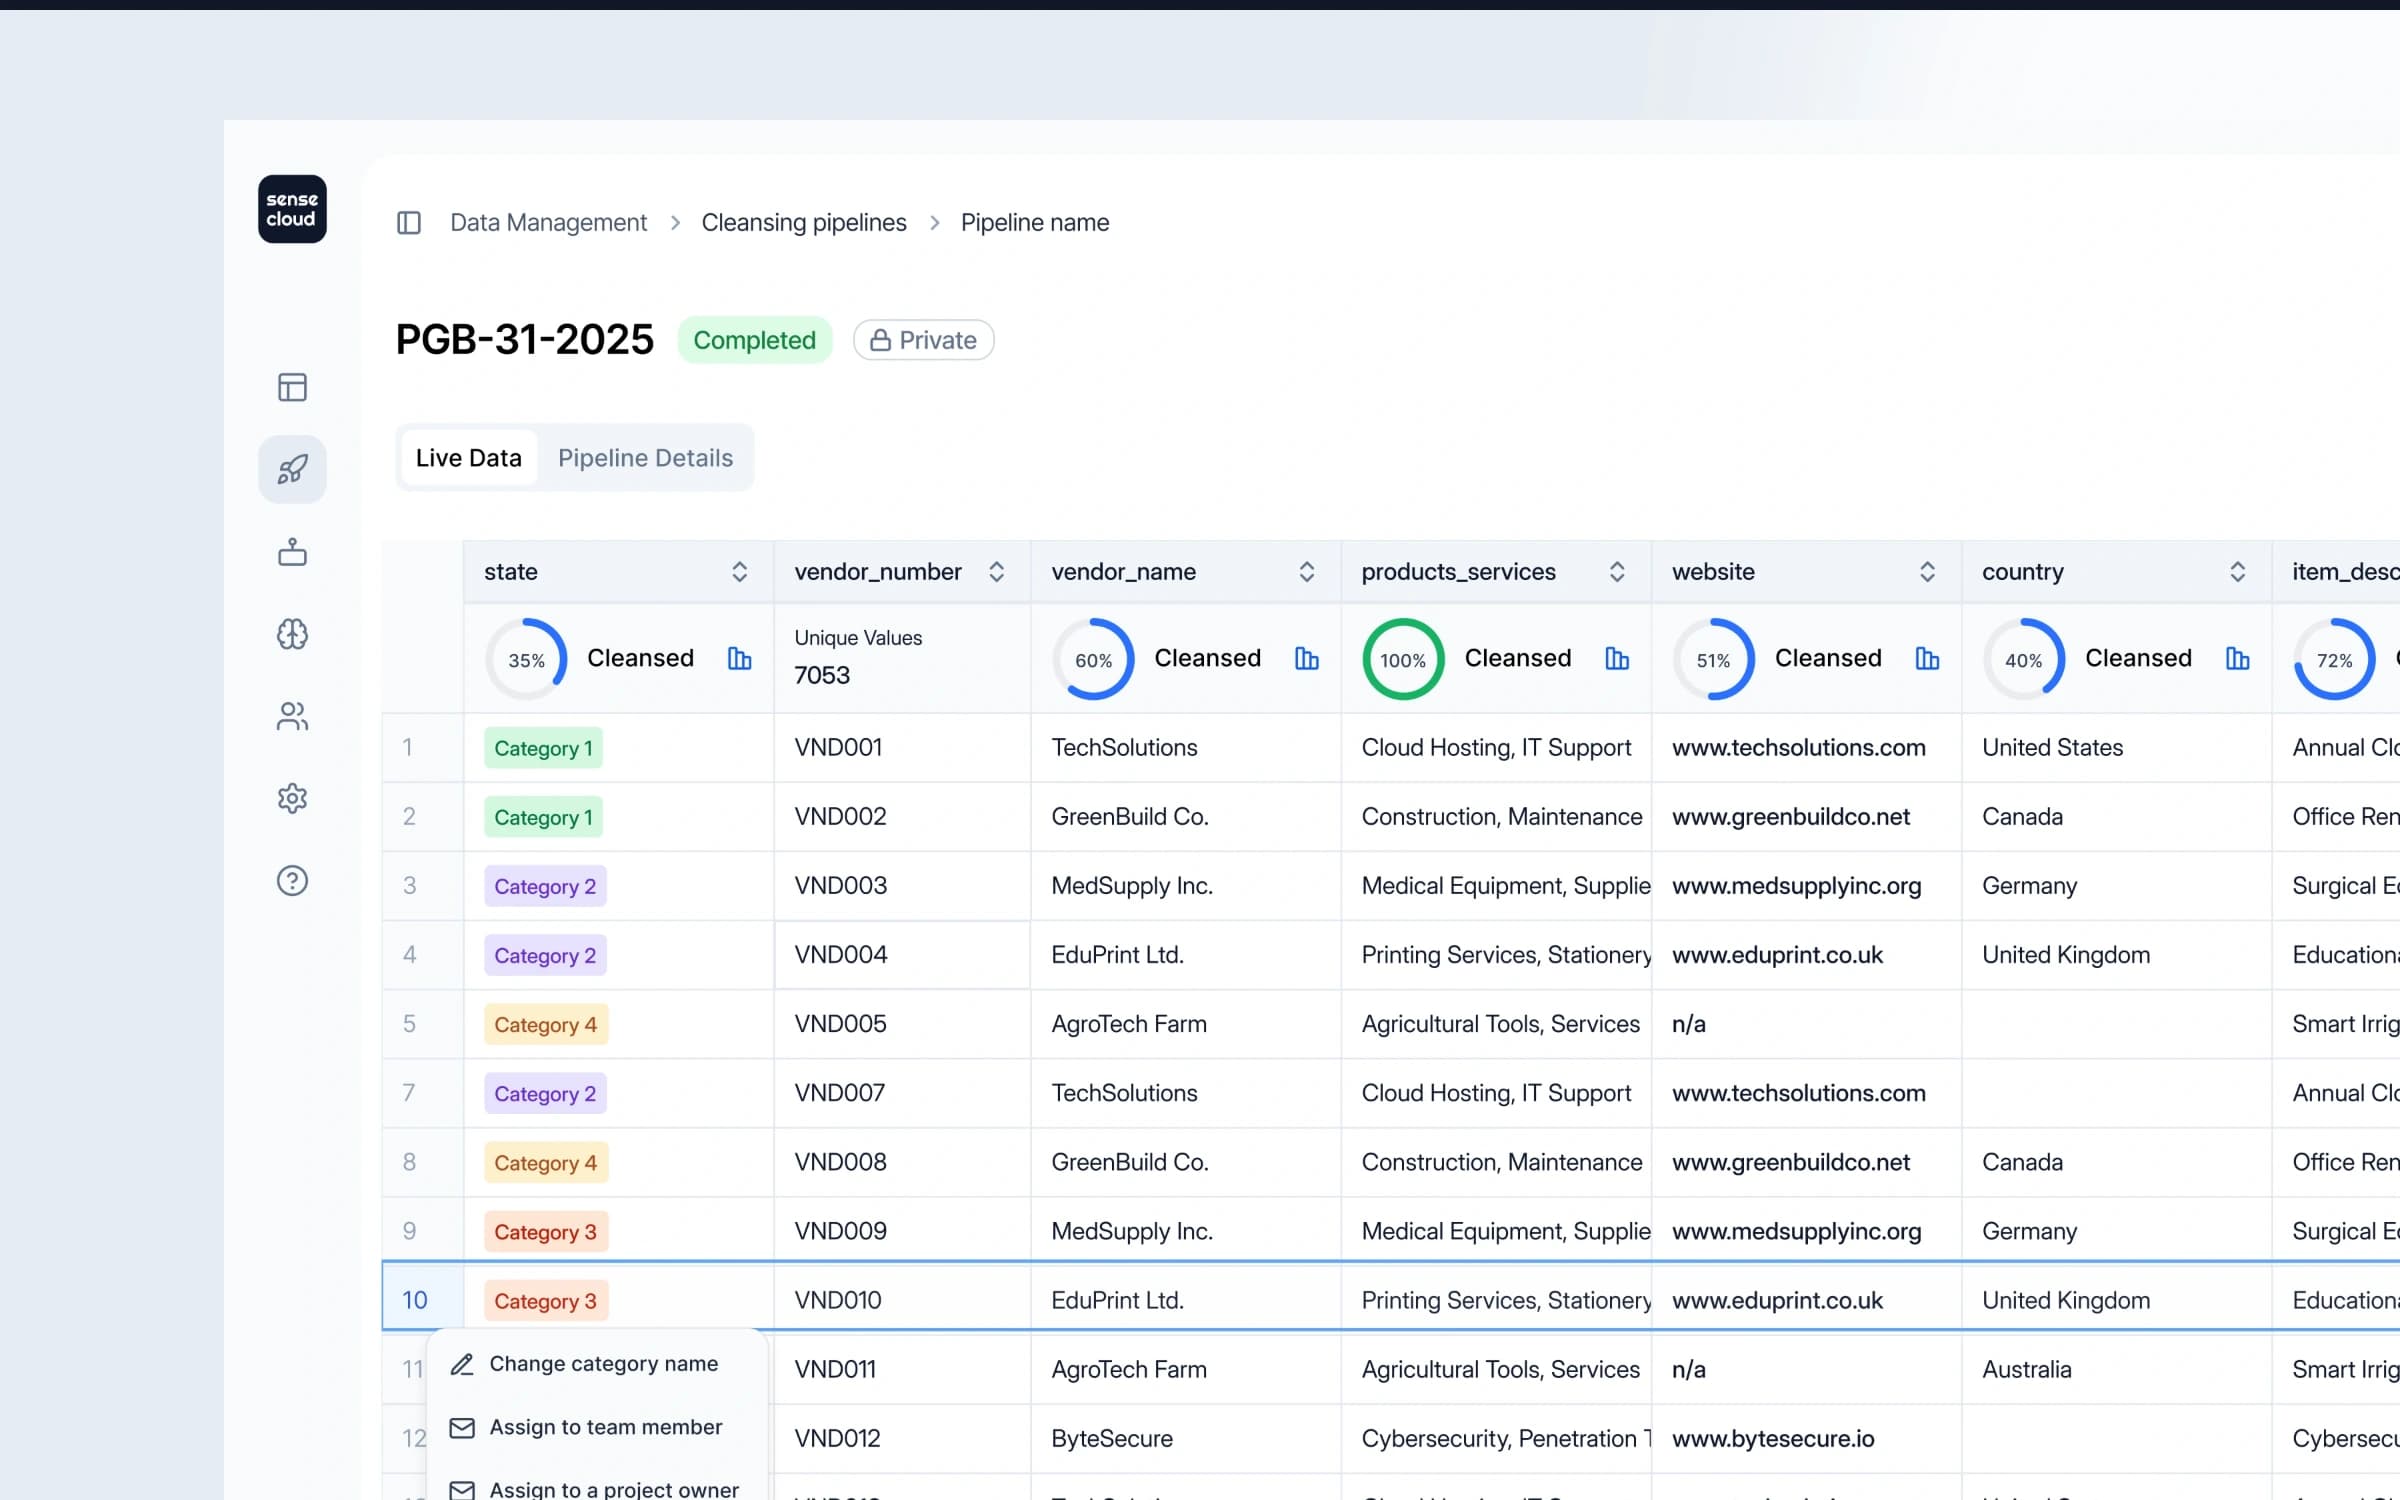
Task: Click the 100% products_services progress ring
Action: (x=1403, y=659)
